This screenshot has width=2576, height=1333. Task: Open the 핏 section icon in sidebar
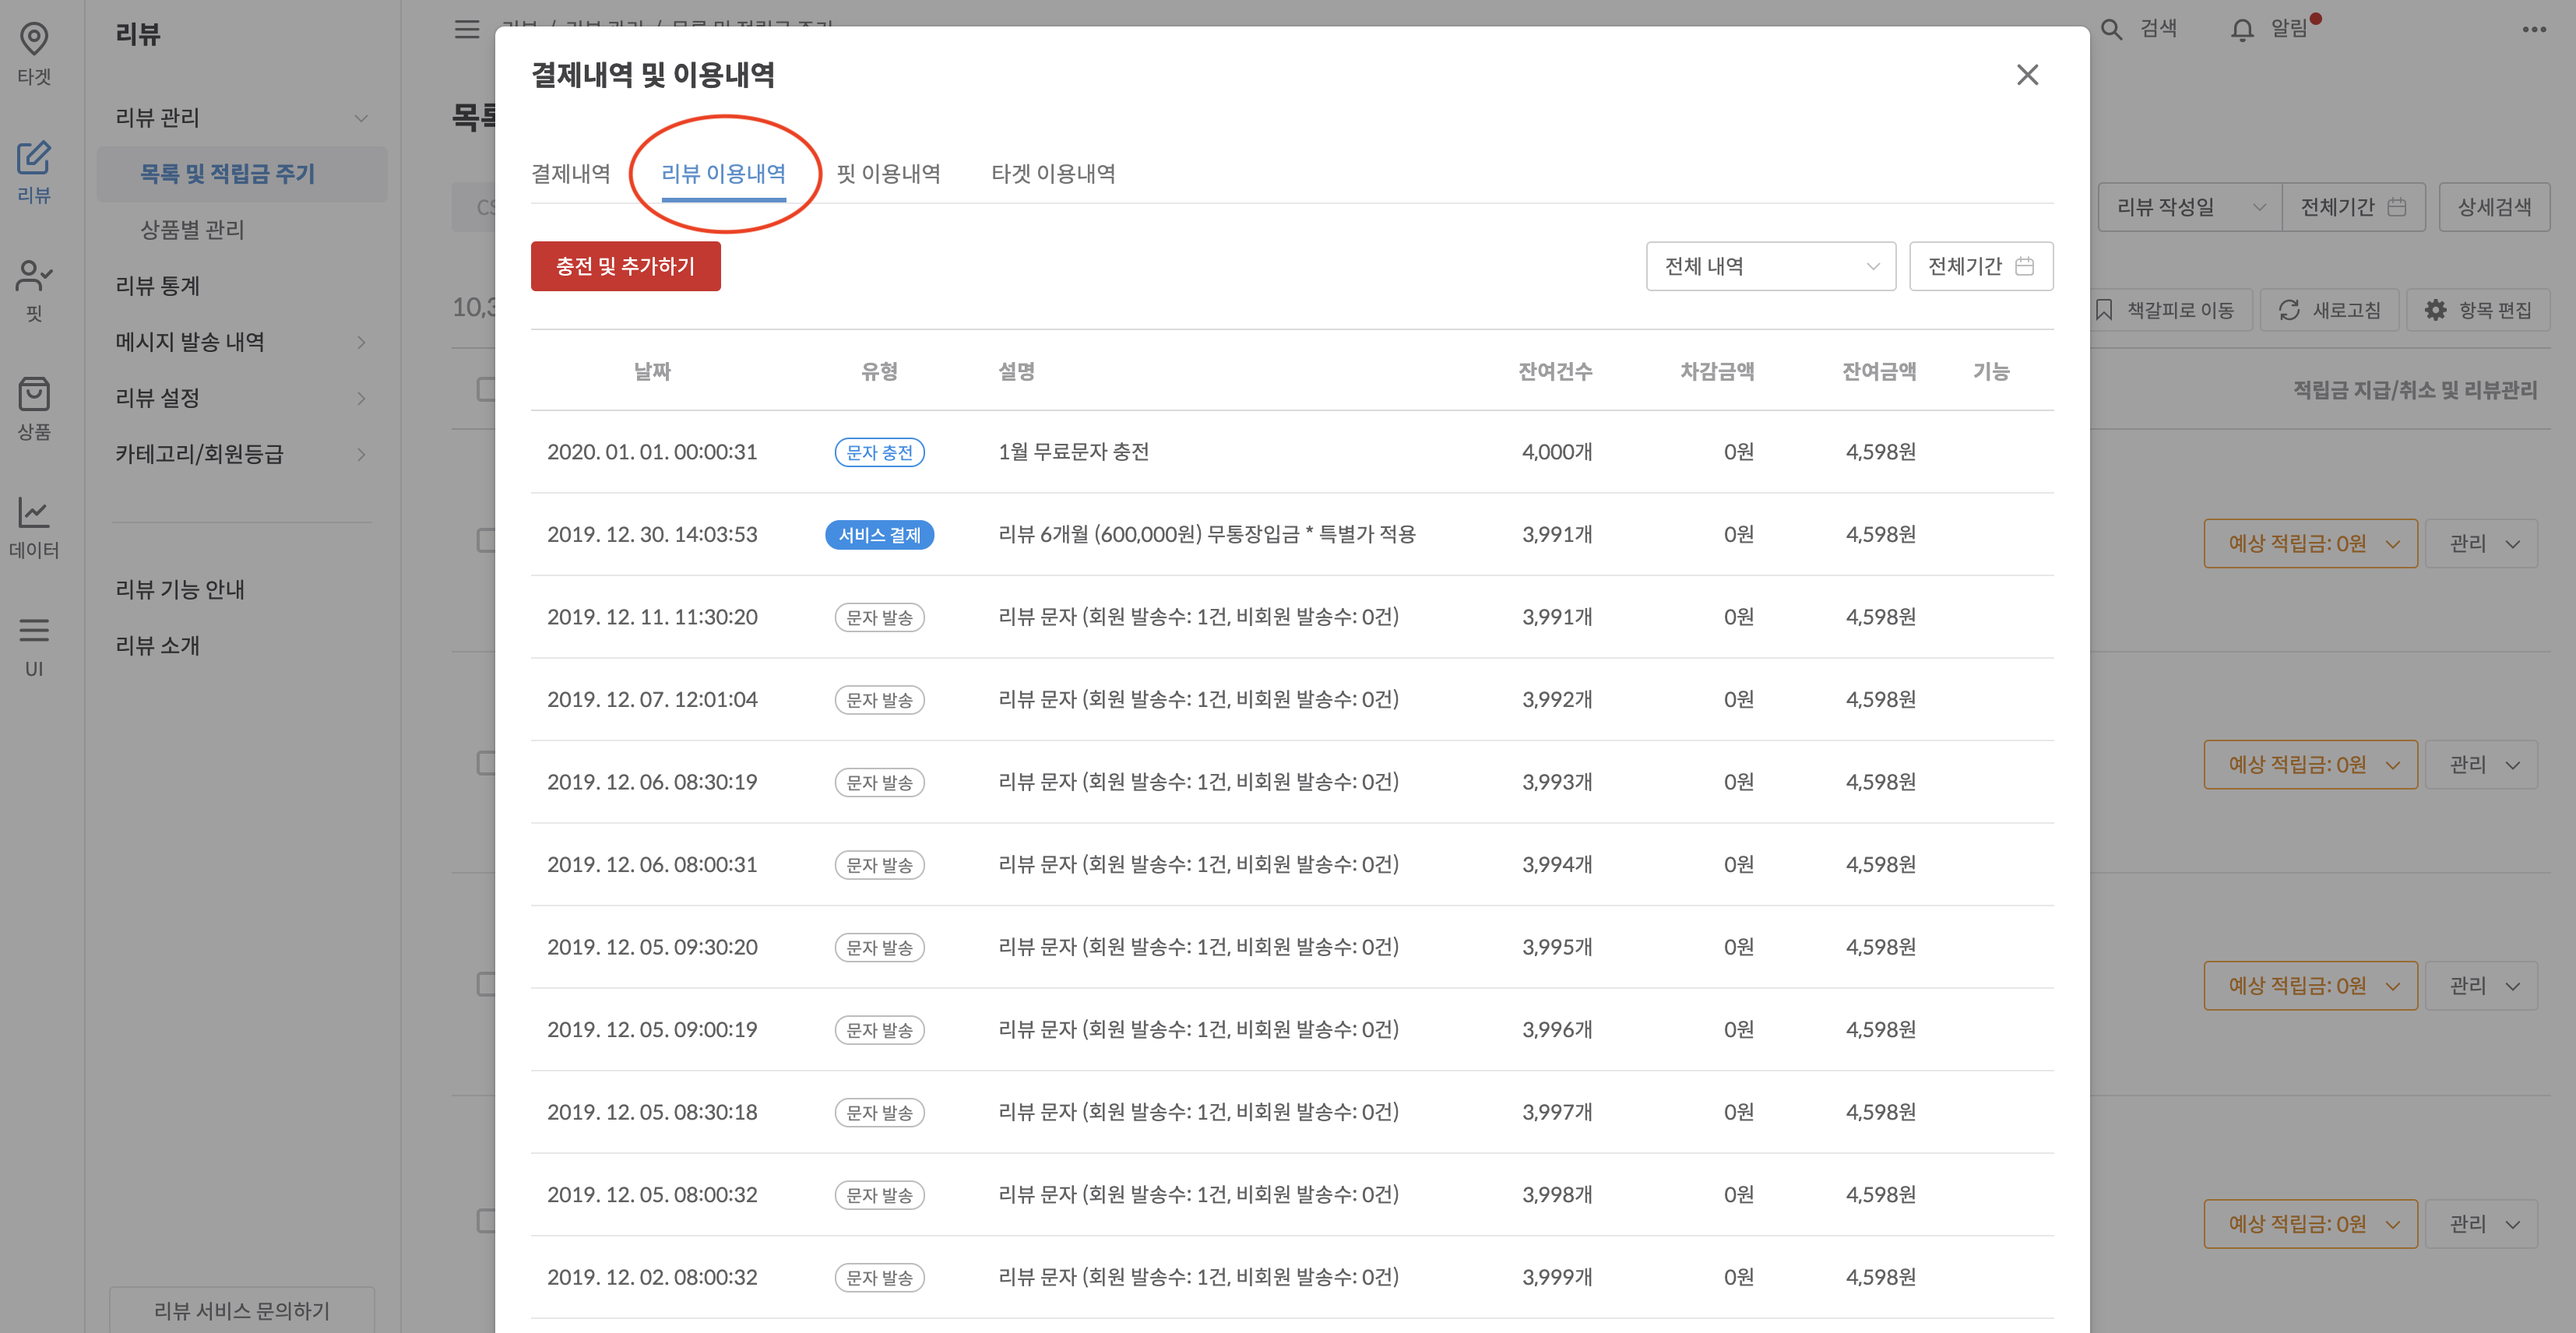click(x=34, y=277)
